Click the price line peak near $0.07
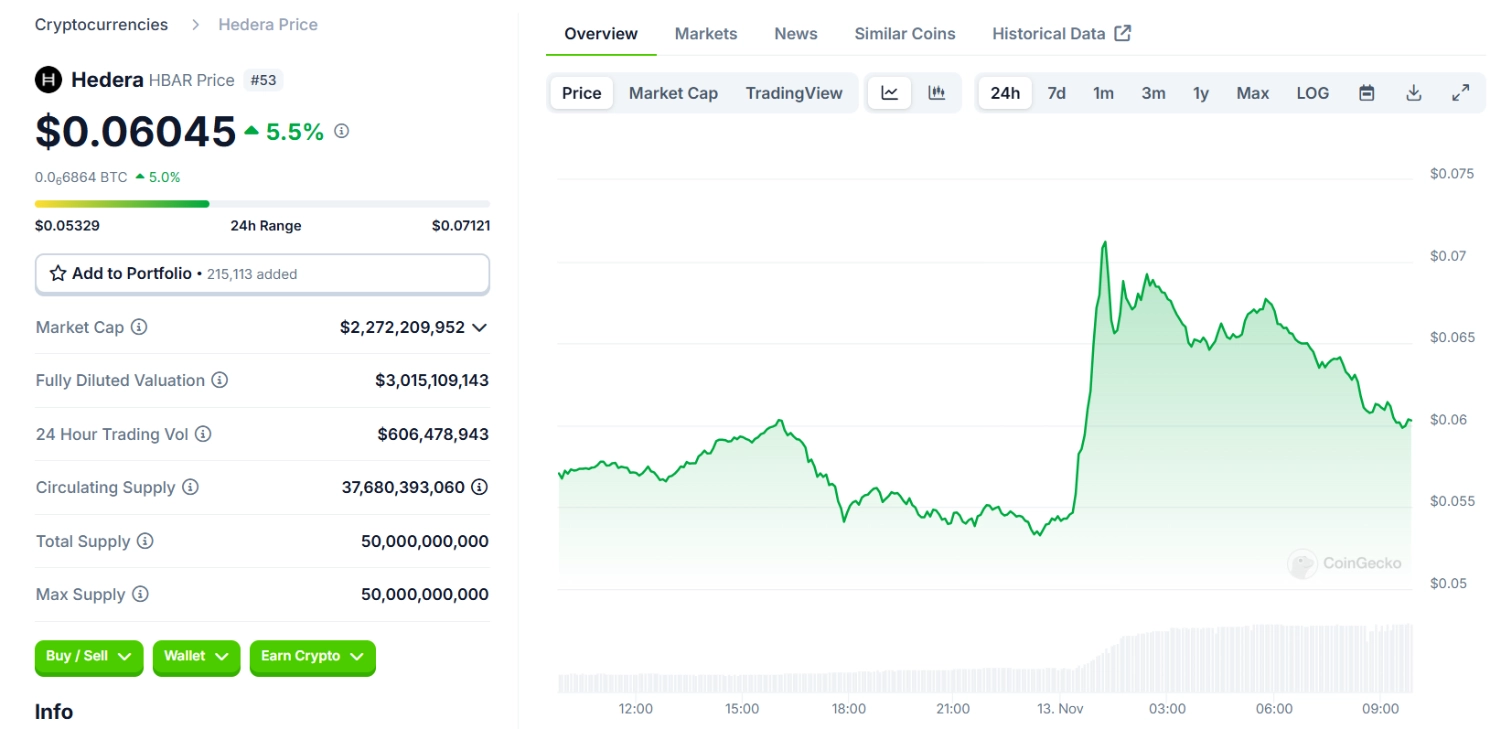Screen dimensions: 1501x729 [1104, 243]
